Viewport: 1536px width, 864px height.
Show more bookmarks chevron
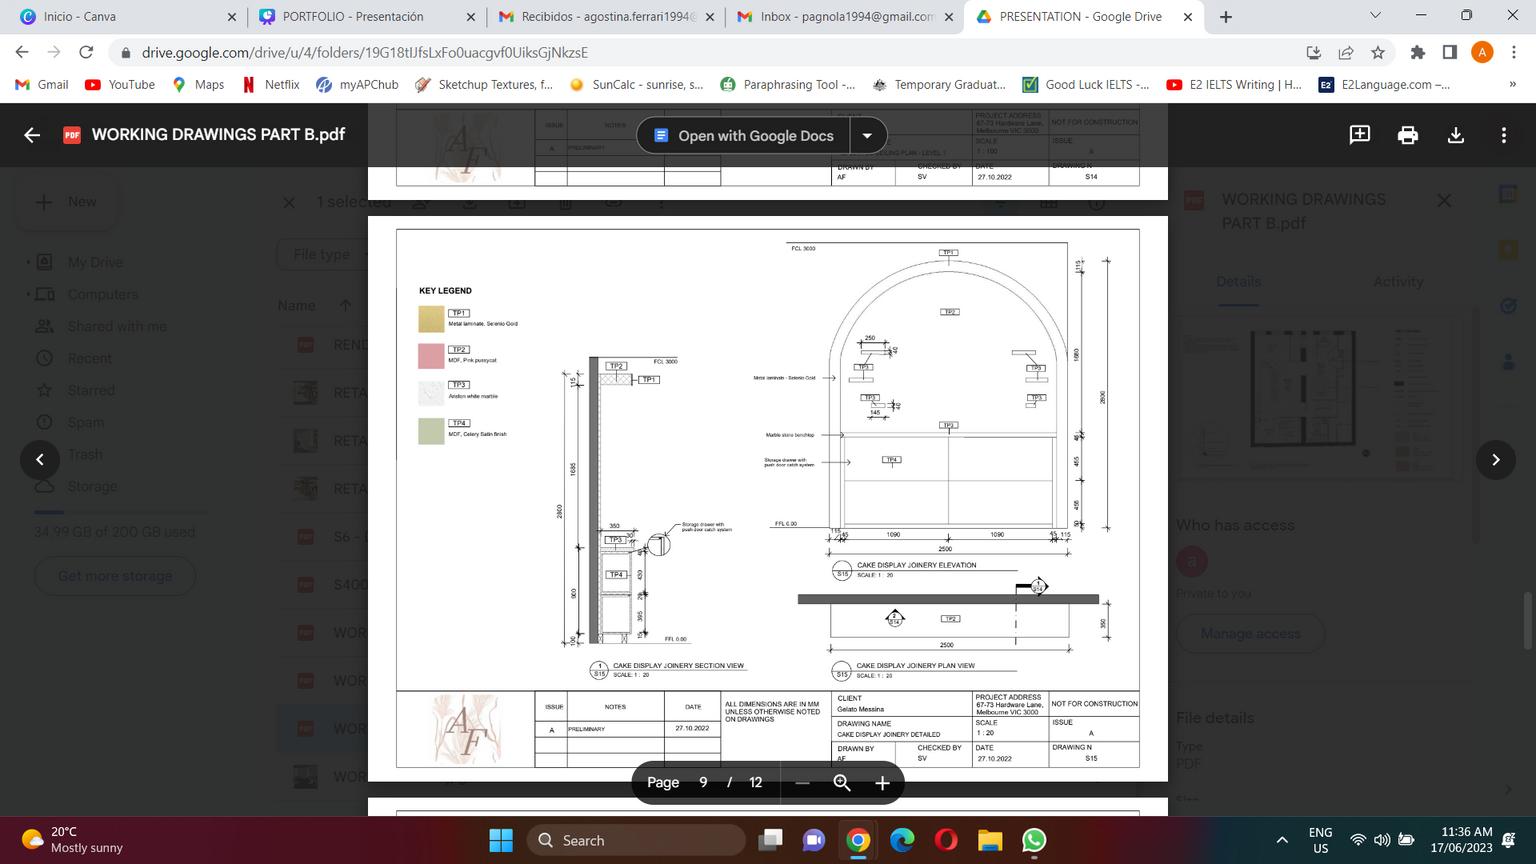1512,85
